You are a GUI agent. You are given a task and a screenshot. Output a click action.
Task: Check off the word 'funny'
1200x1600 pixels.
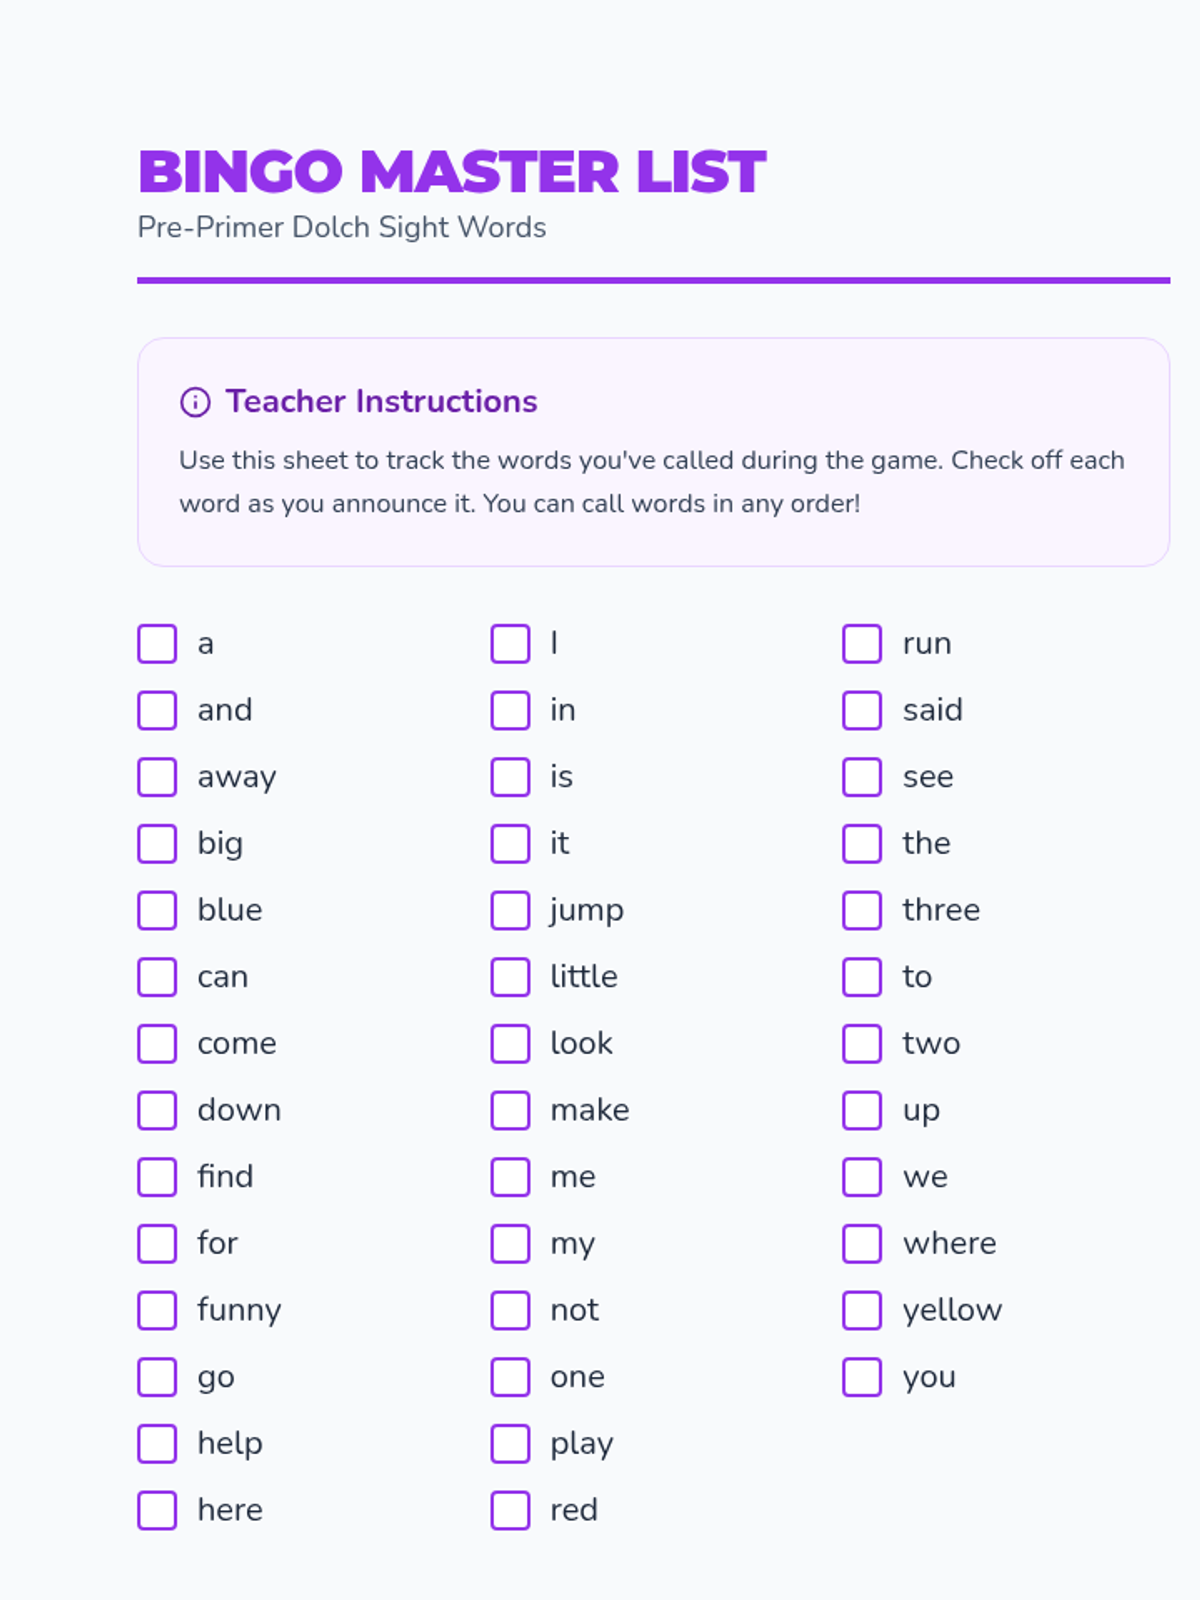click(x=157, y=1310)
